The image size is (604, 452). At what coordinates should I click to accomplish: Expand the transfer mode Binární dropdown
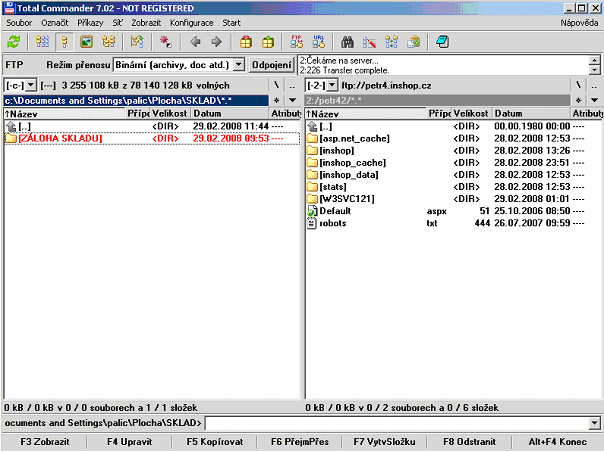coord(239,64)
